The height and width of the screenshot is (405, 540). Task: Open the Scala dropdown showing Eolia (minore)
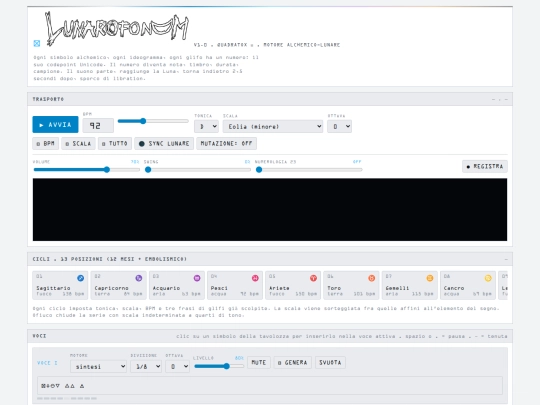pyautogui.click(x=273, y=126)
